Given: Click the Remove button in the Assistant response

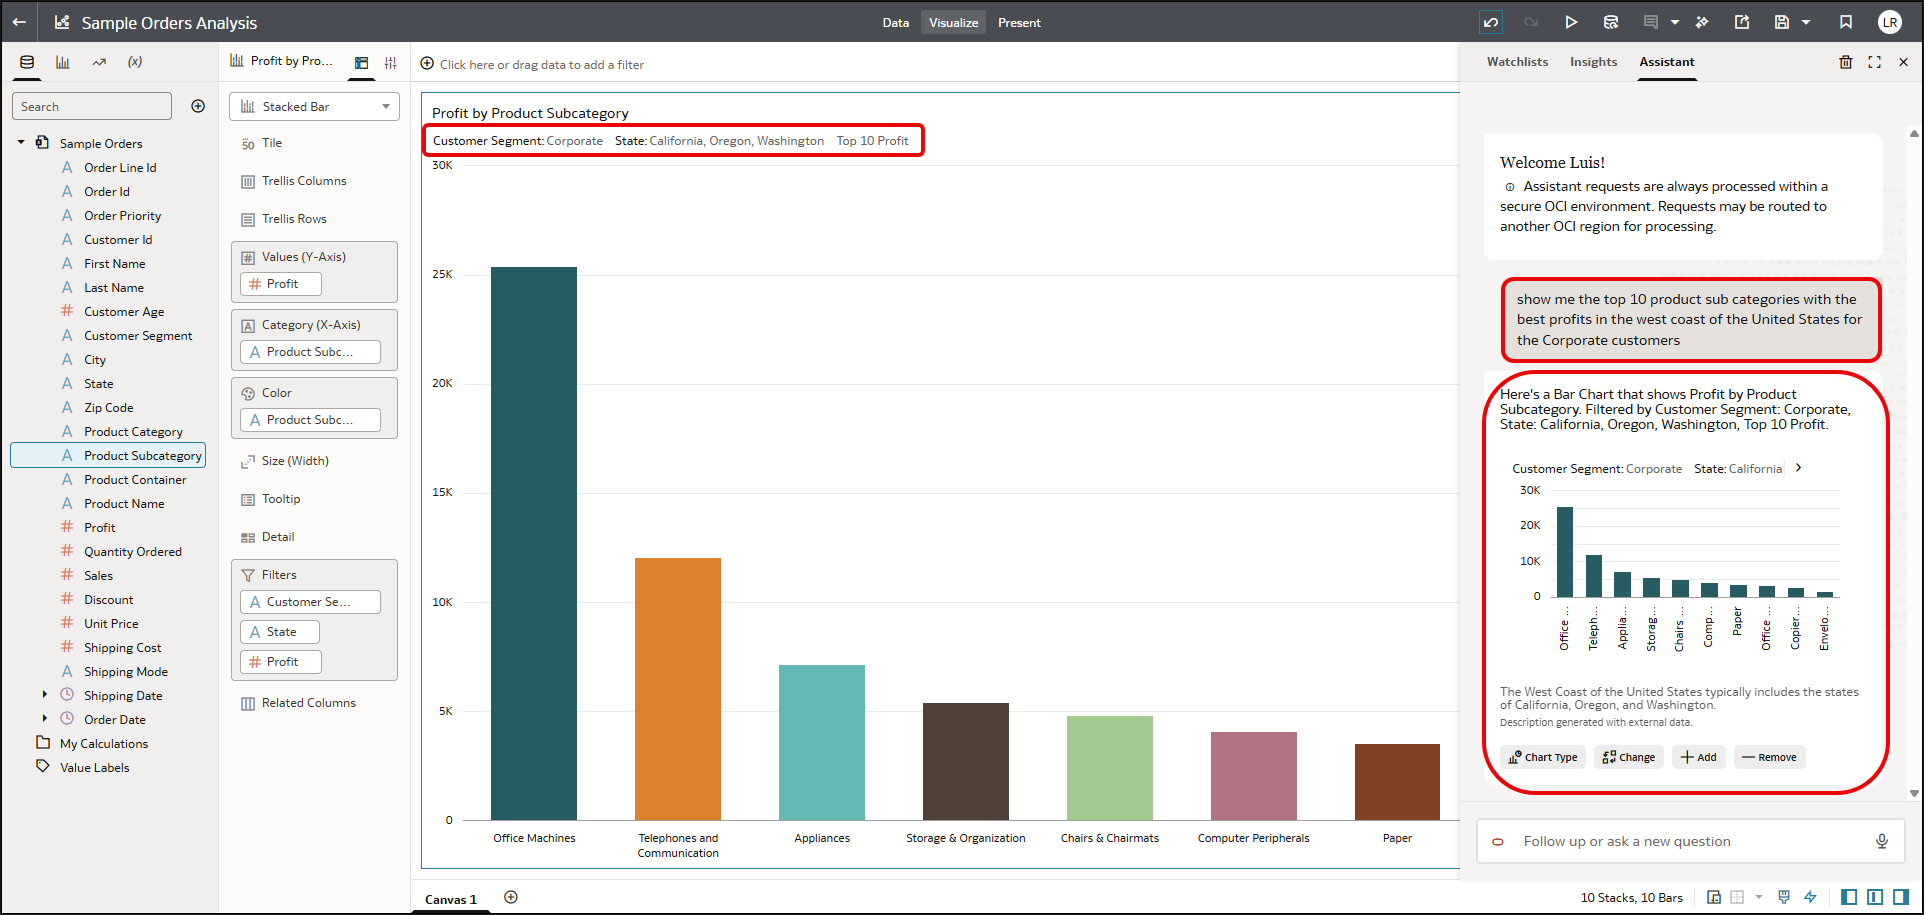Looking at the screenshot, I should coord(1769,757).
